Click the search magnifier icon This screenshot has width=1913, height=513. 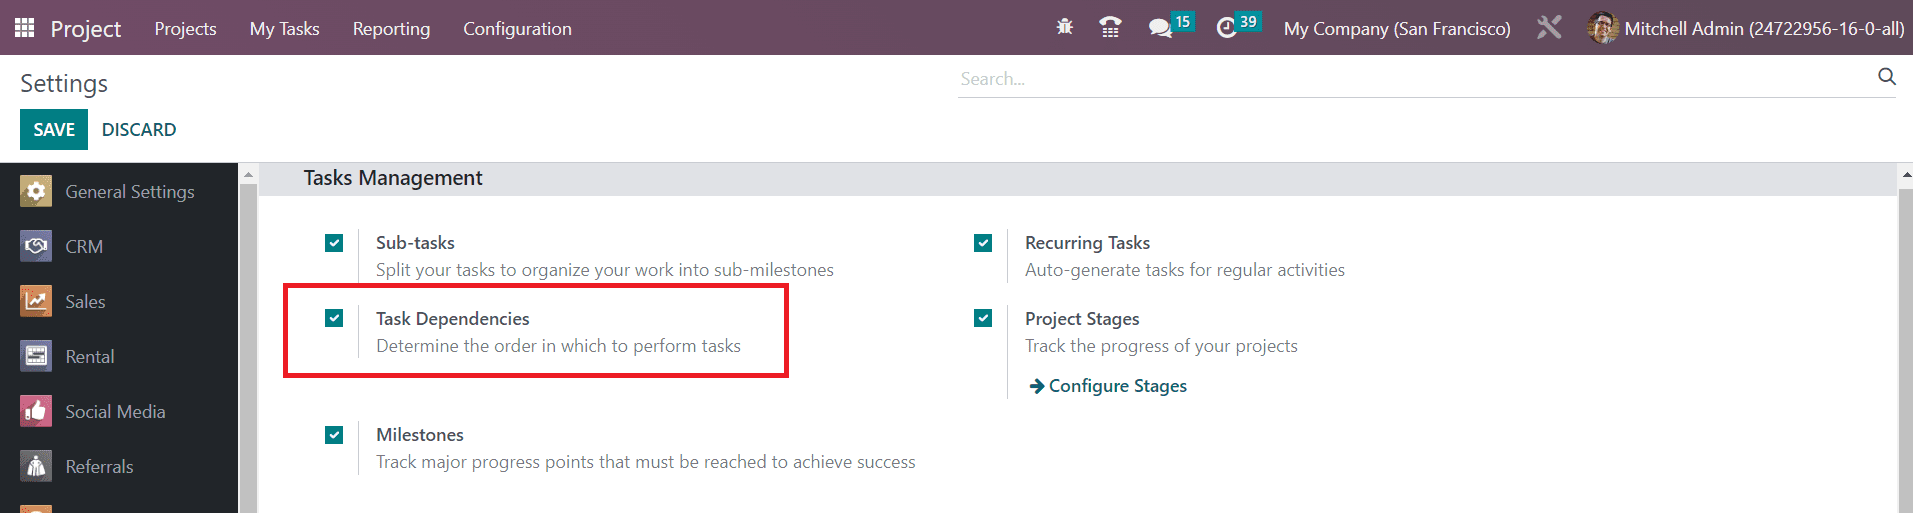tap(1887, 77)
